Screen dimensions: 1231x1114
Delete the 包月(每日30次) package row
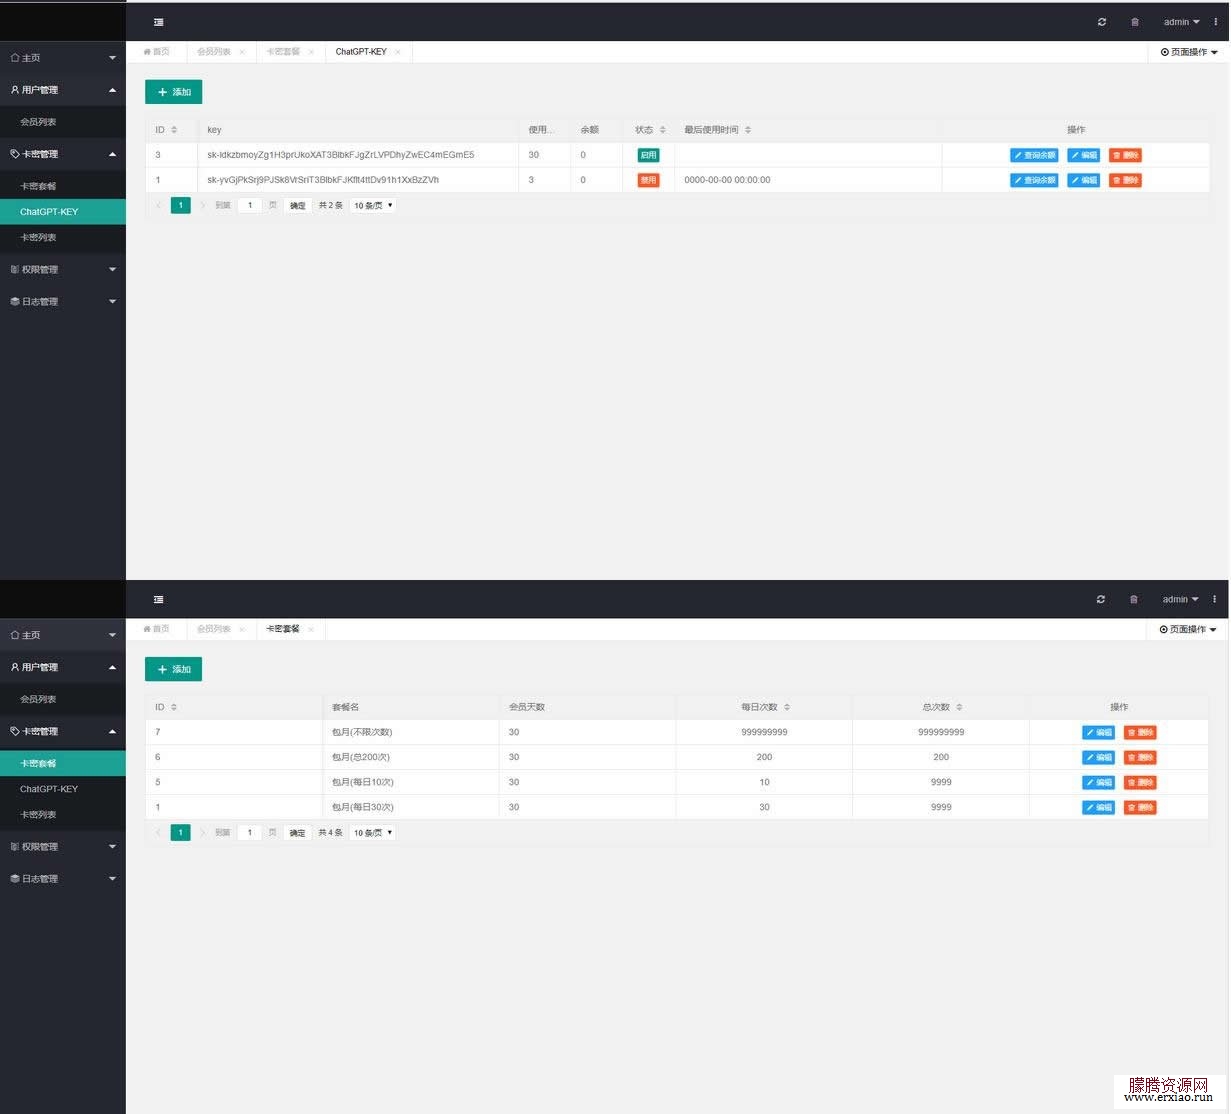(x=1140, y=807)
